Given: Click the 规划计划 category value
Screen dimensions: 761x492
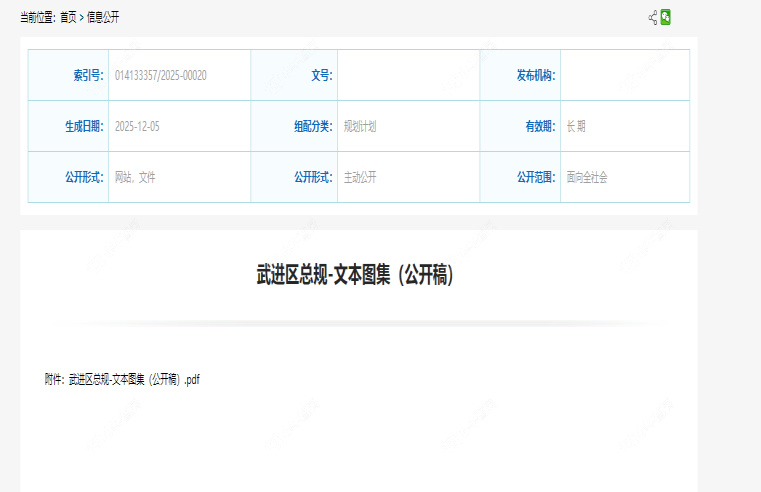Looking at the screenshot, I should (360, 126).
